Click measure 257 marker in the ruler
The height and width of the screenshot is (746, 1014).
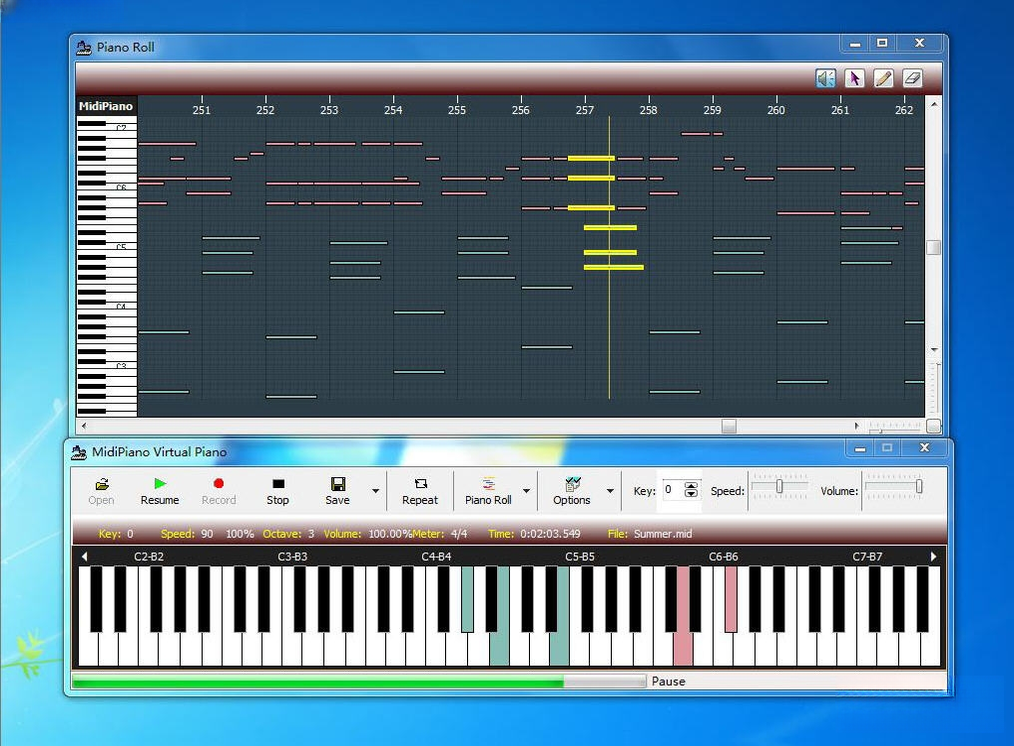585,109
